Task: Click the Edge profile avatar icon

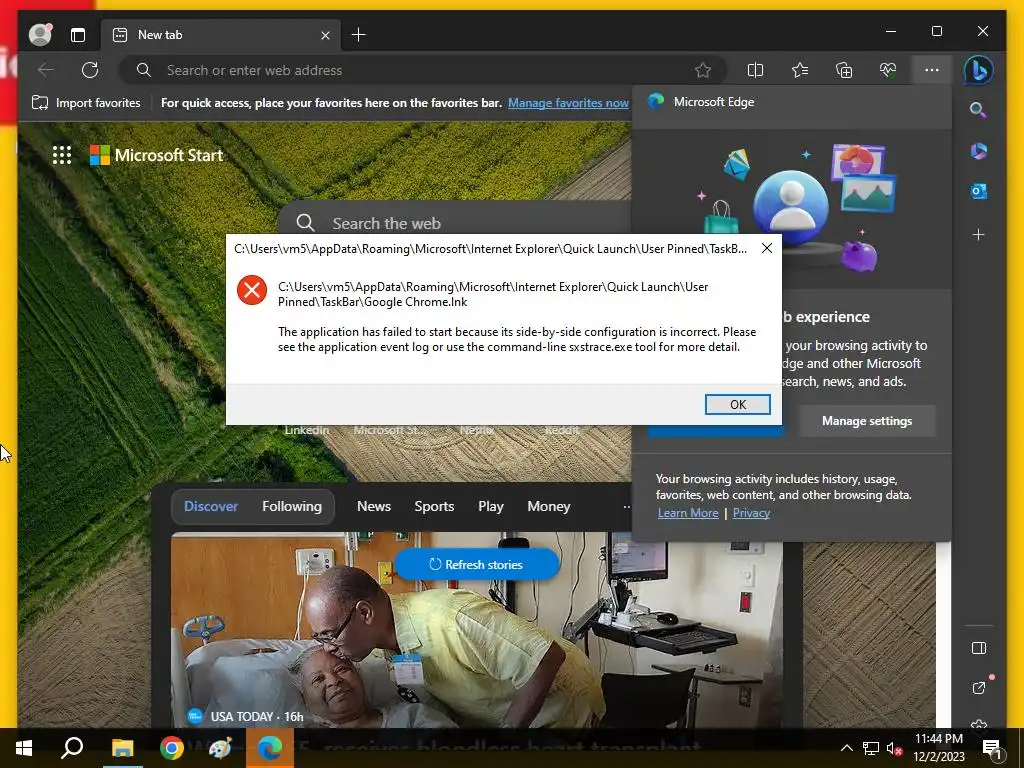Action: tap(40, 34)
